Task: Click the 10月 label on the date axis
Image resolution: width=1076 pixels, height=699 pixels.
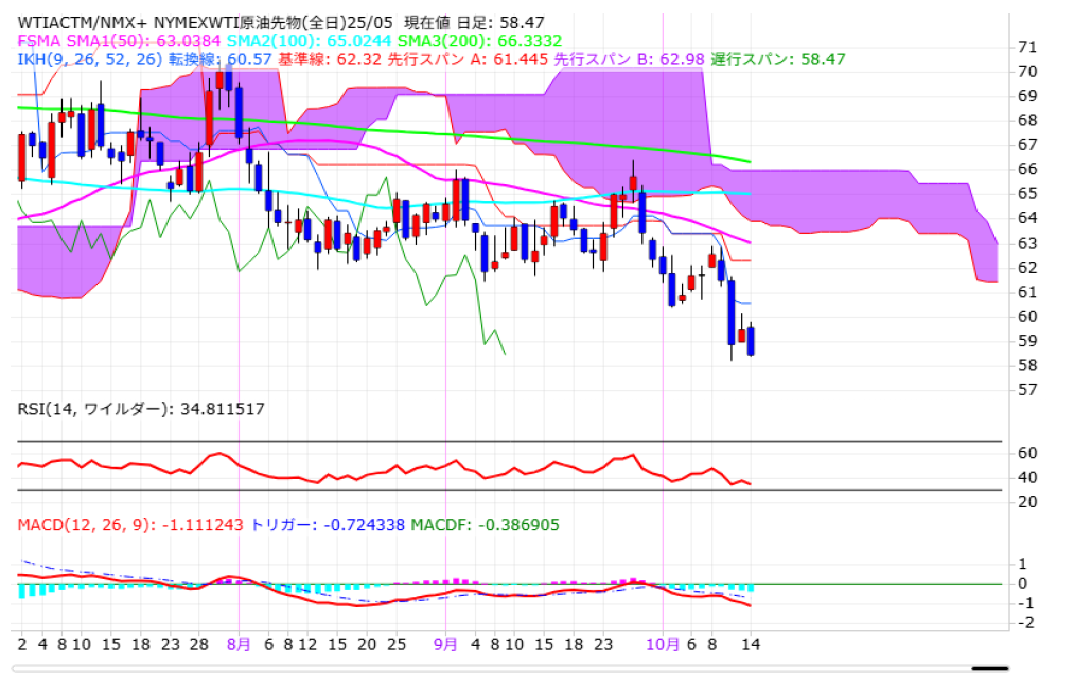Action: coord(662,645)
